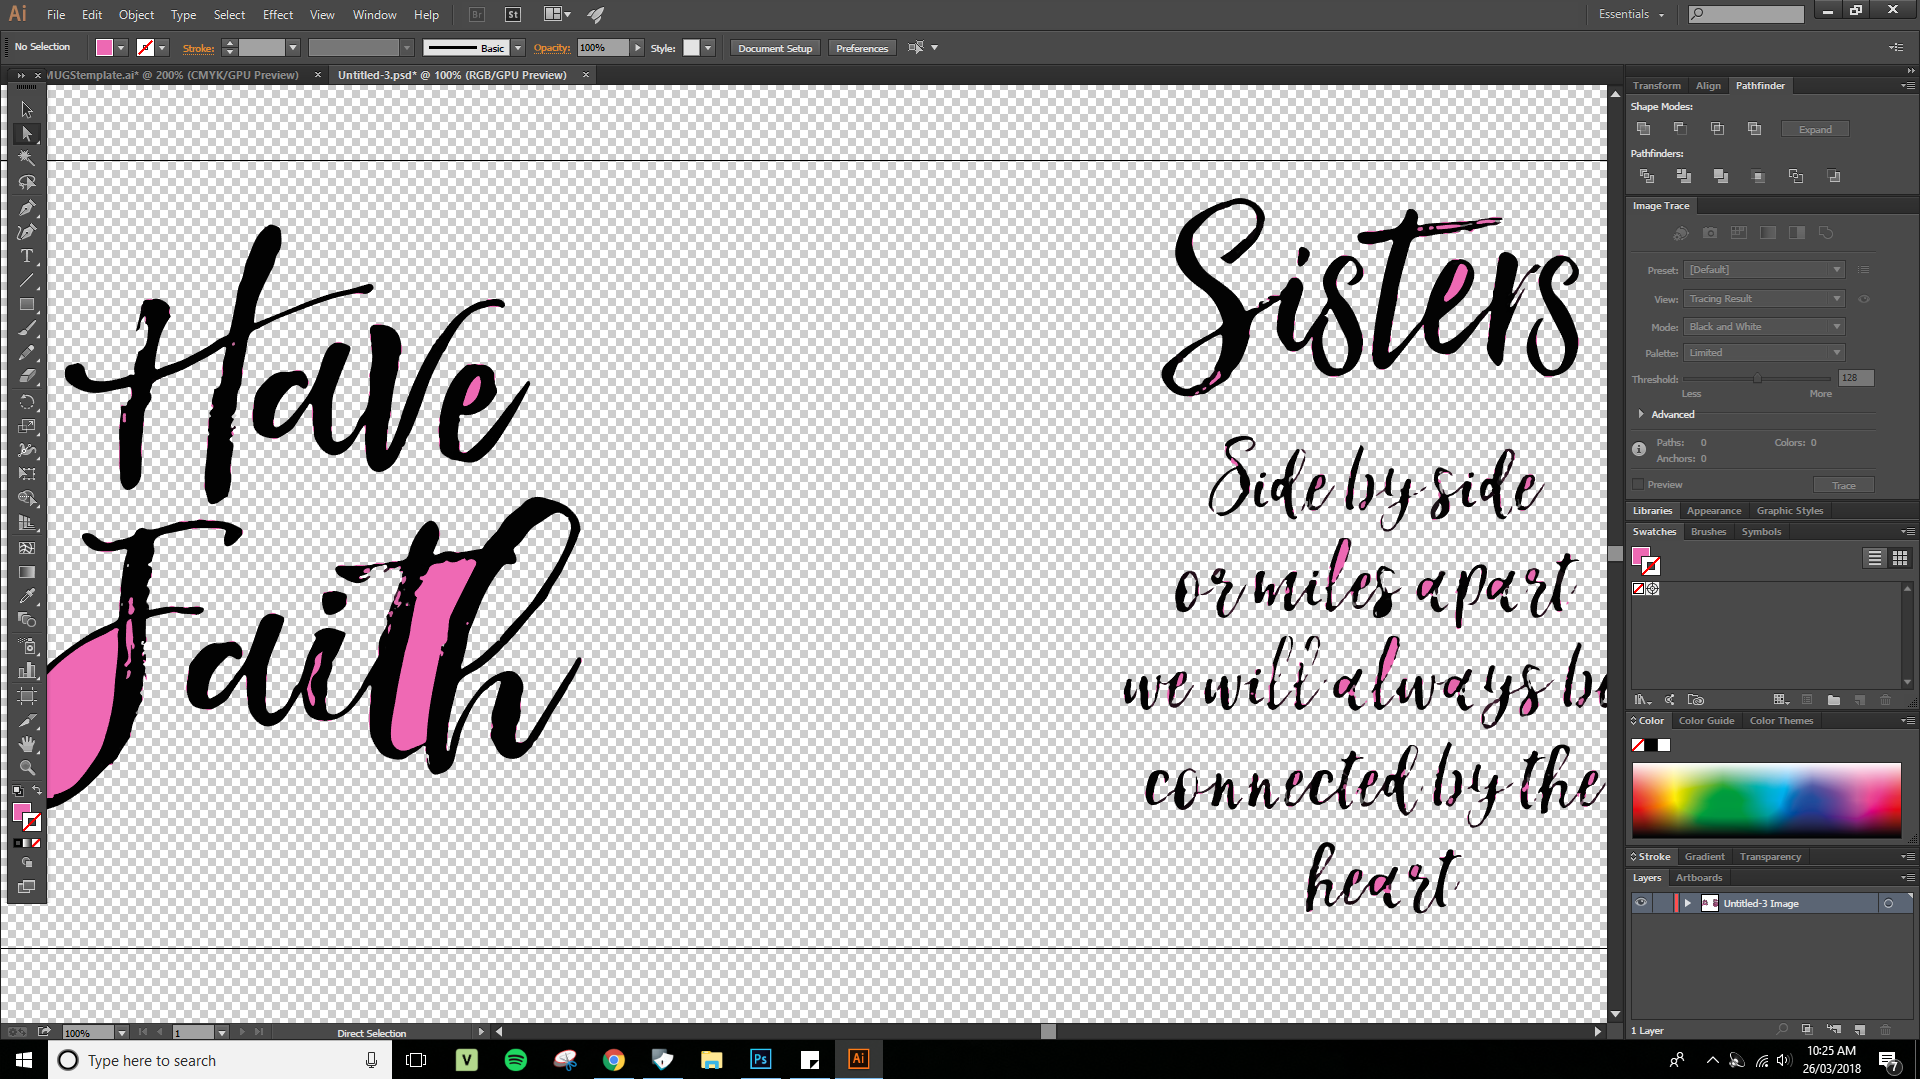1920x1079 pixels.
Task: Switch swatches to thumbnail view
Action: pyautogui.click(x=1900, y=558)
